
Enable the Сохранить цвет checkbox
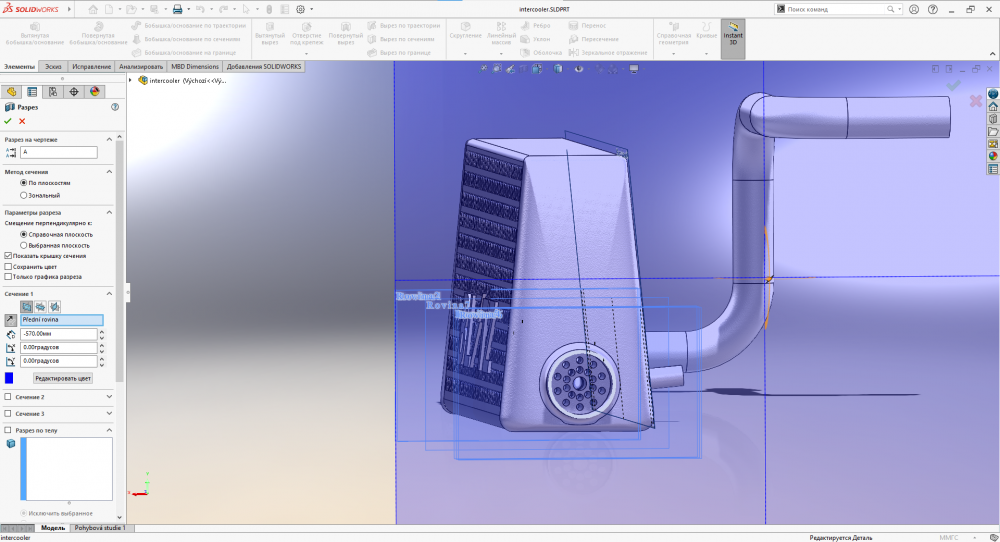tap(9, 267)
